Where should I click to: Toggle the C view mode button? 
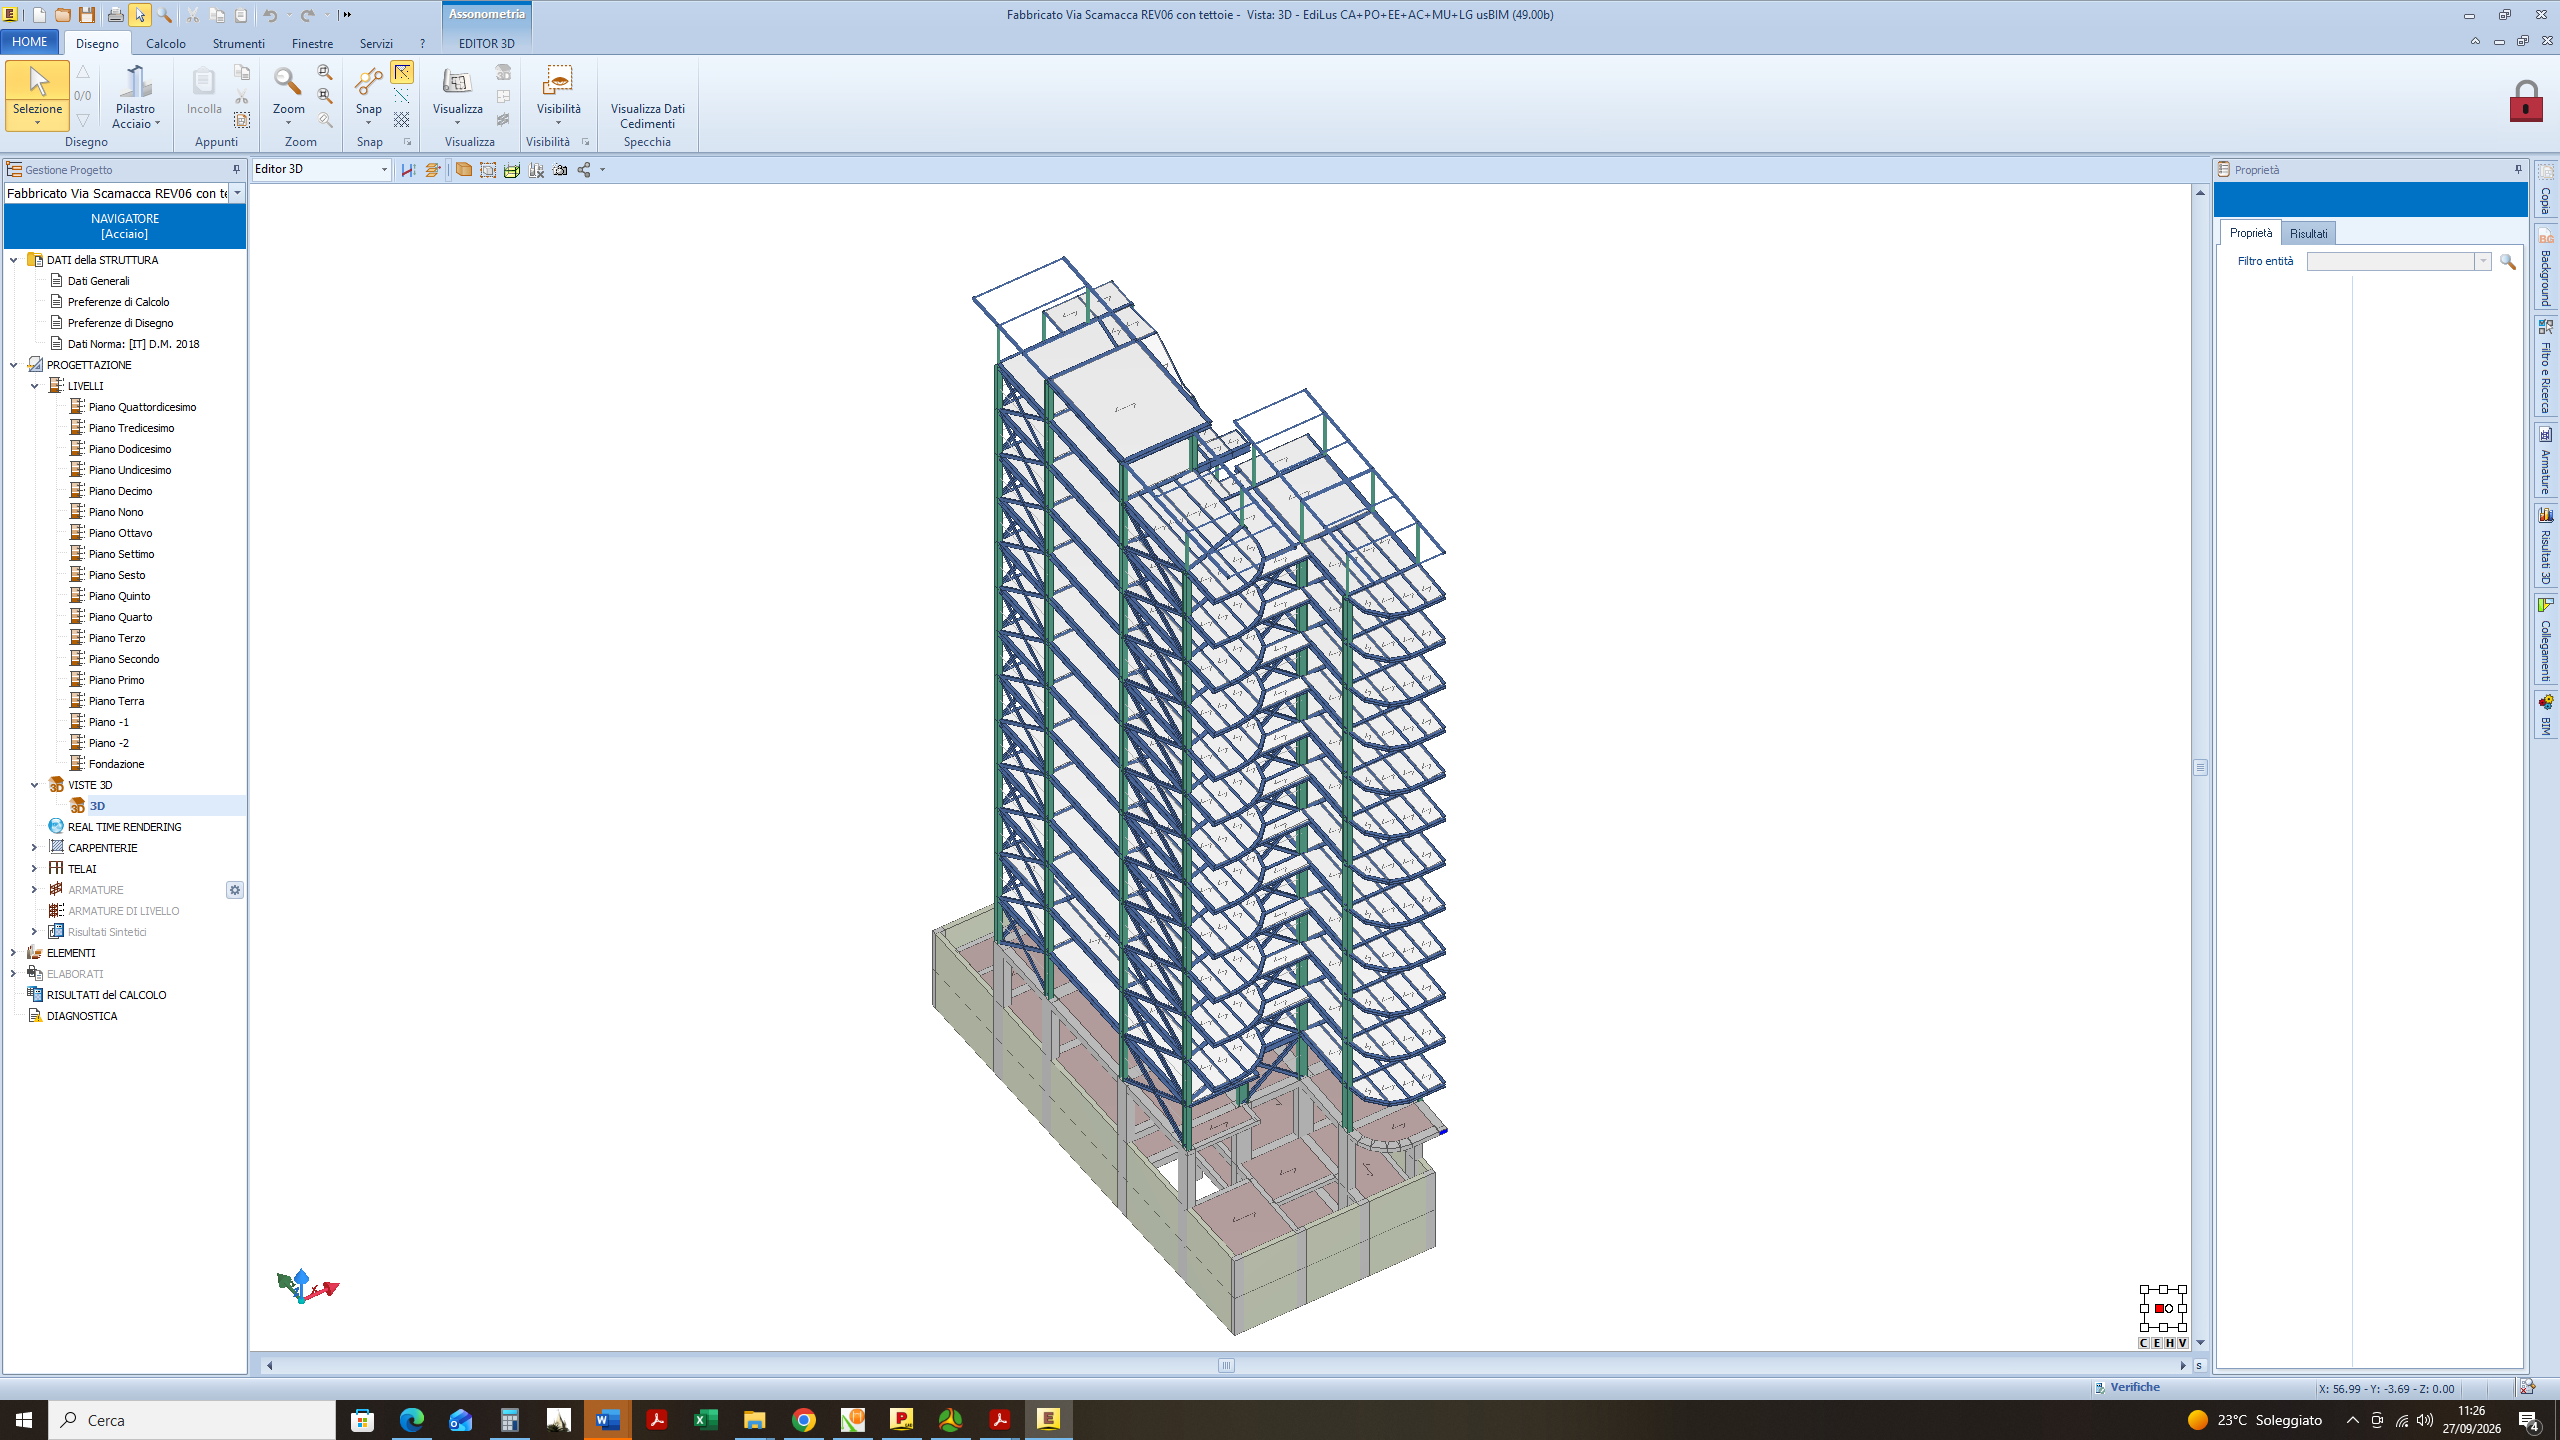2144,1343
